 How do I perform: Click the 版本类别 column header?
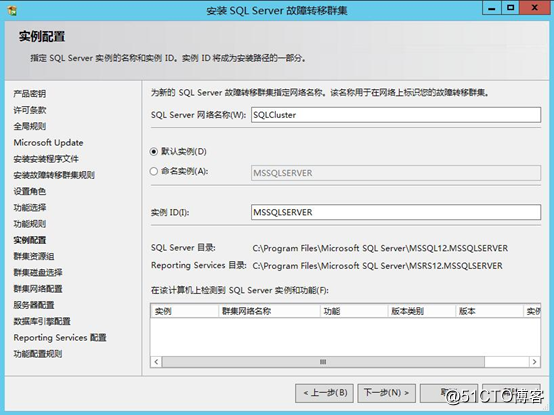click(x=422, y=311)
